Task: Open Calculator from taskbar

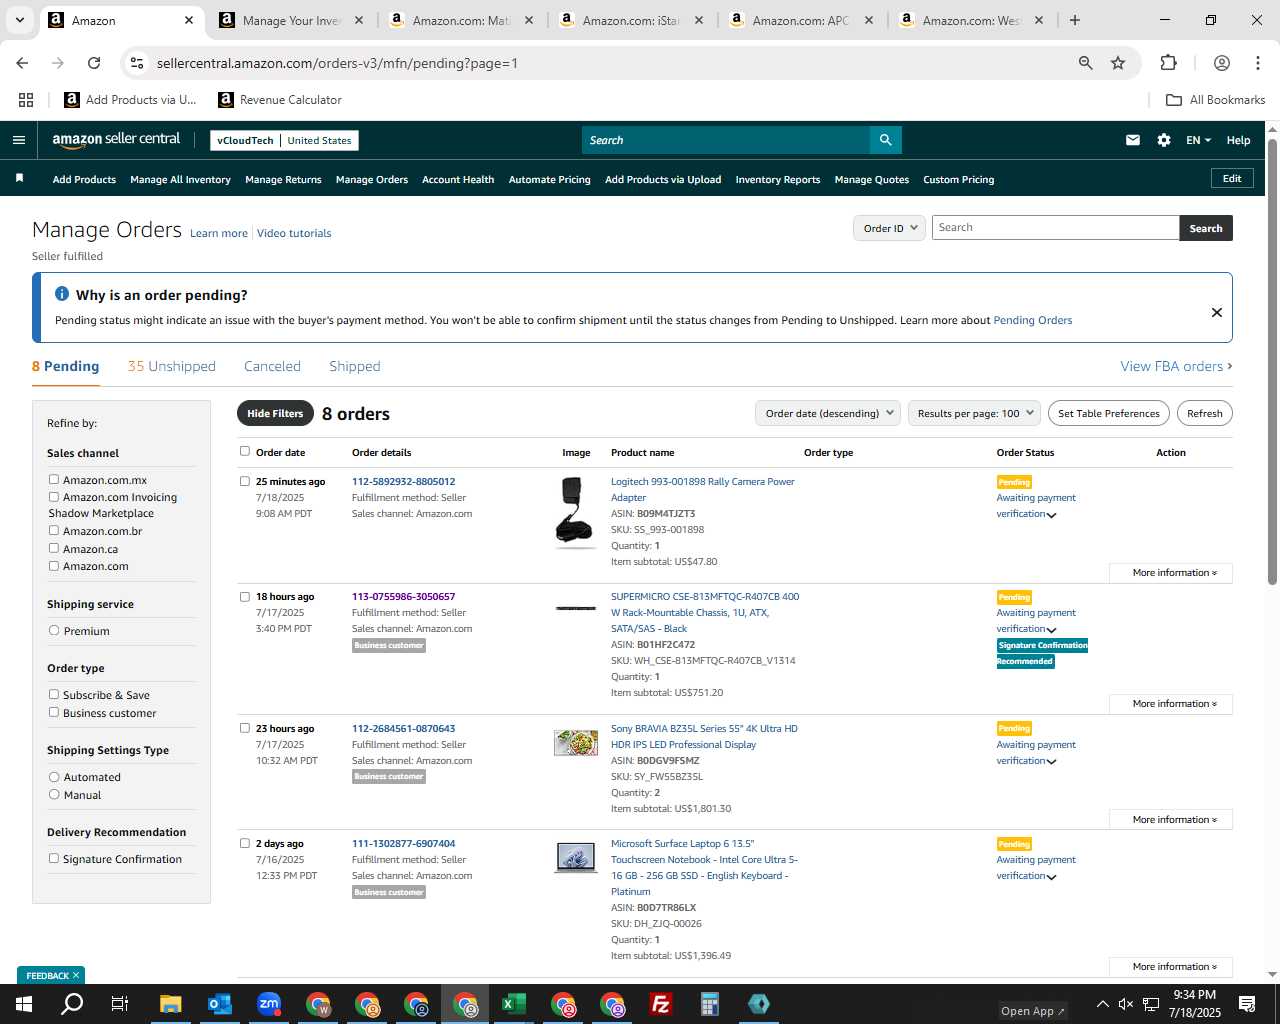Action: point(710,1004)
